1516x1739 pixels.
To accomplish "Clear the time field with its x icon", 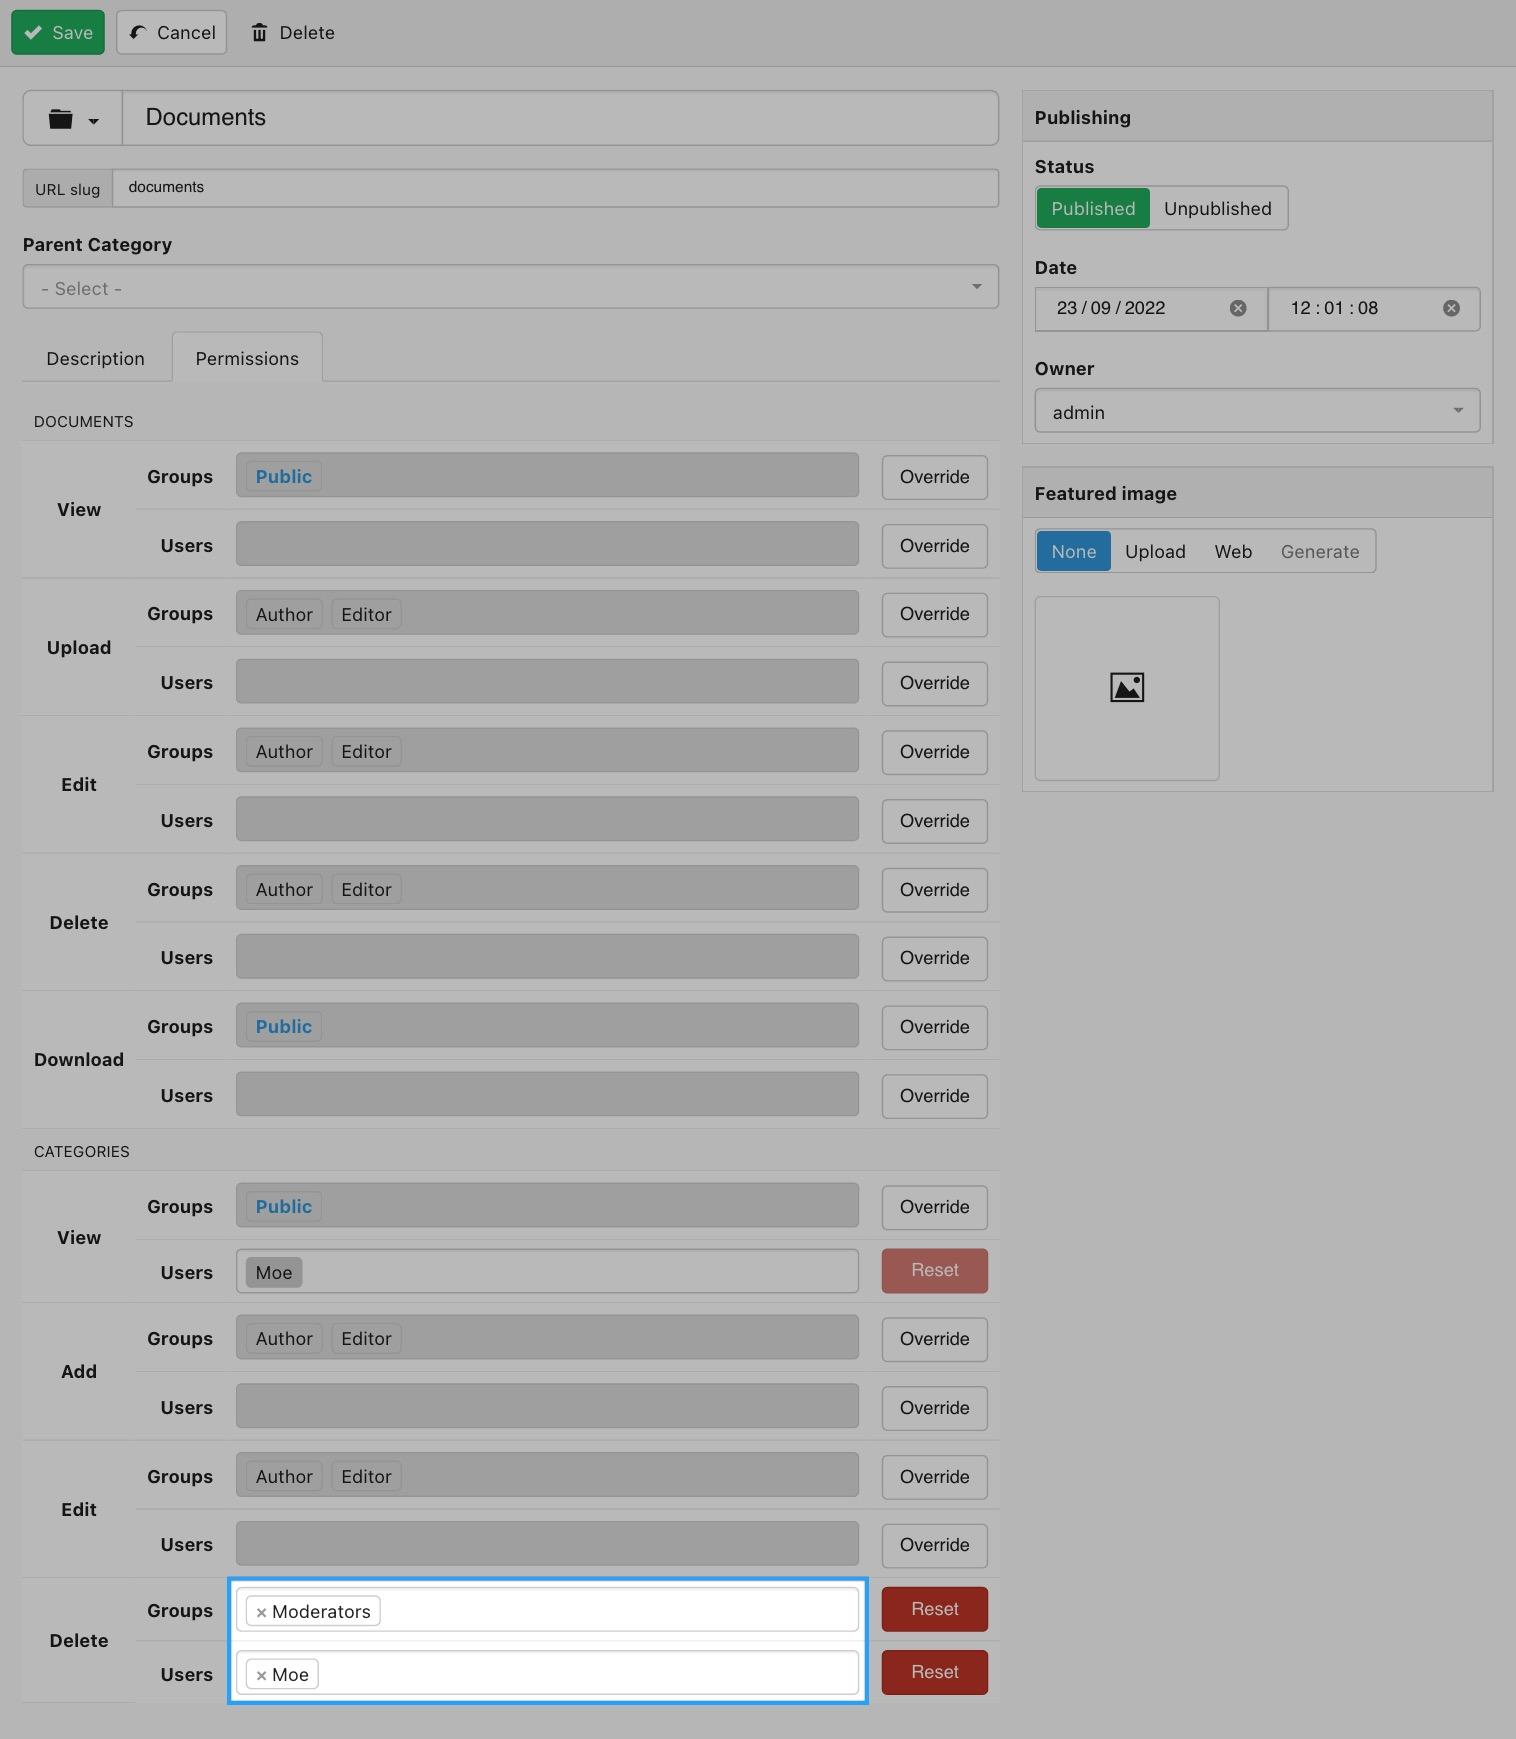I will [x=1451, y=308].
